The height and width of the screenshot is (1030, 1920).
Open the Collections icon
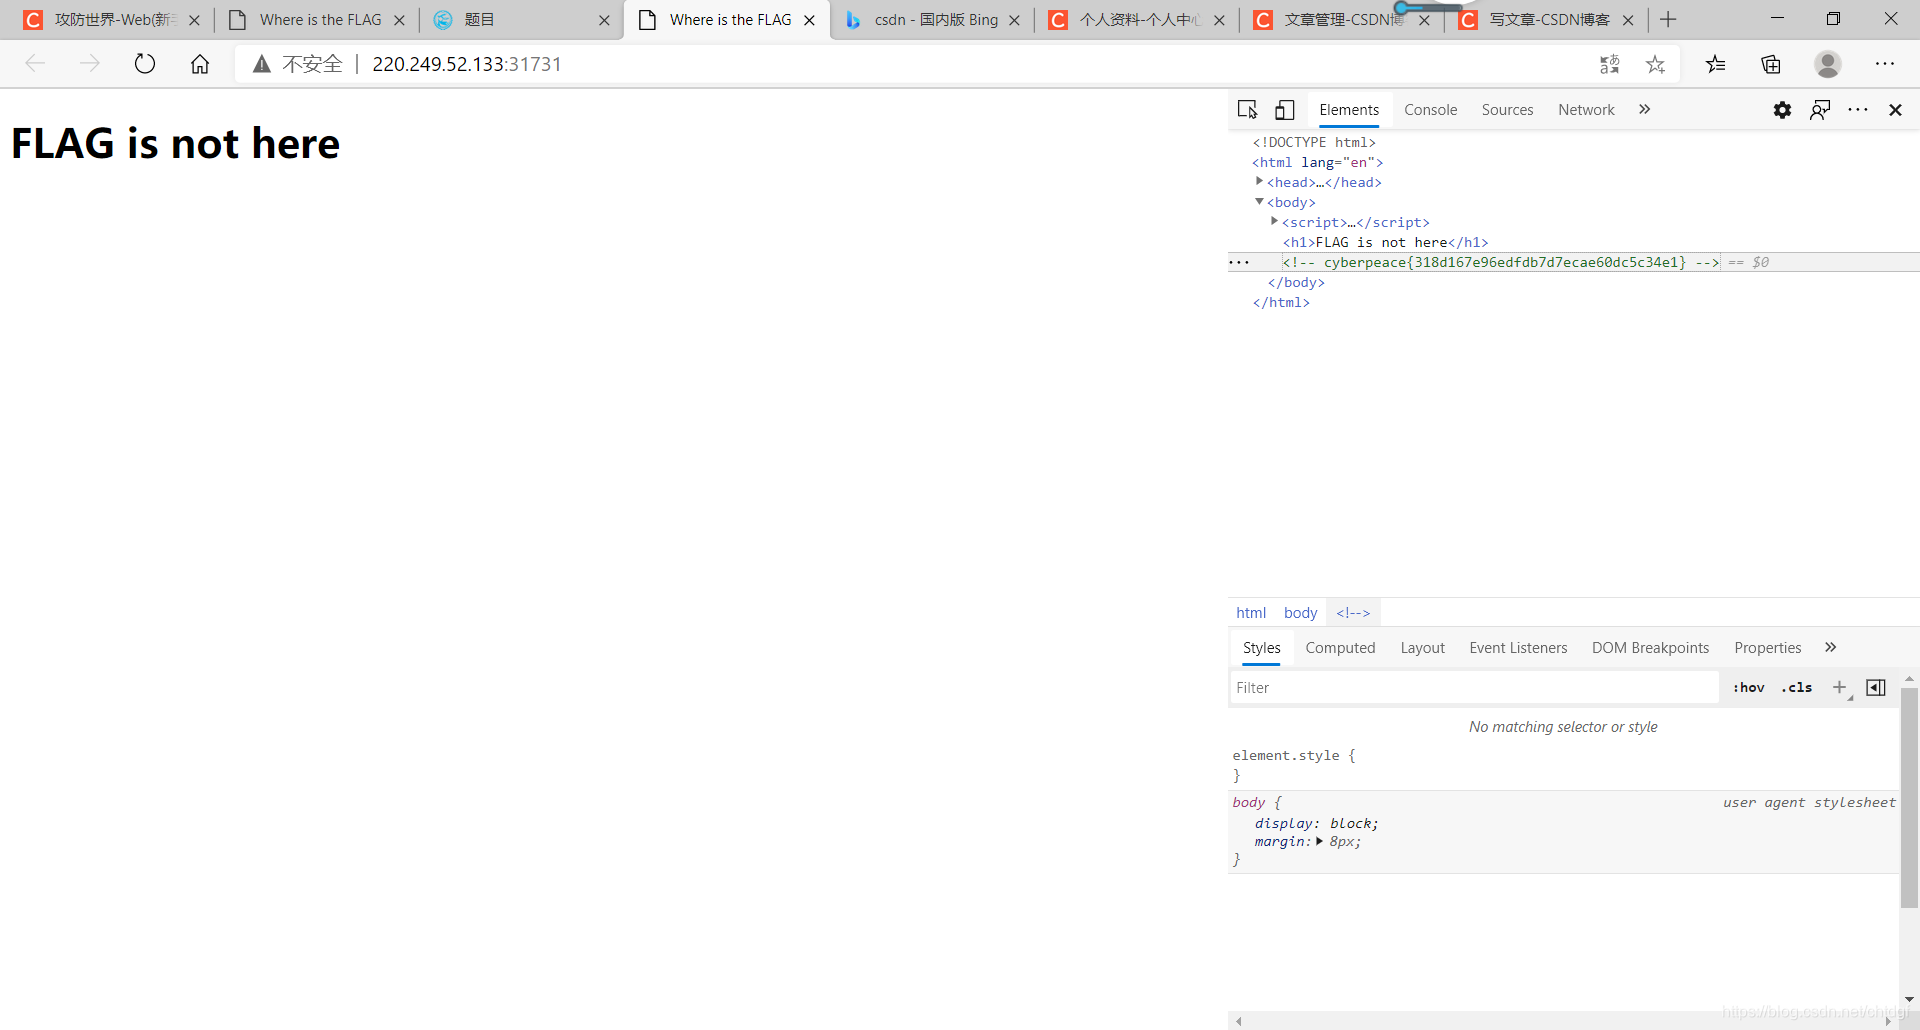1771,64
